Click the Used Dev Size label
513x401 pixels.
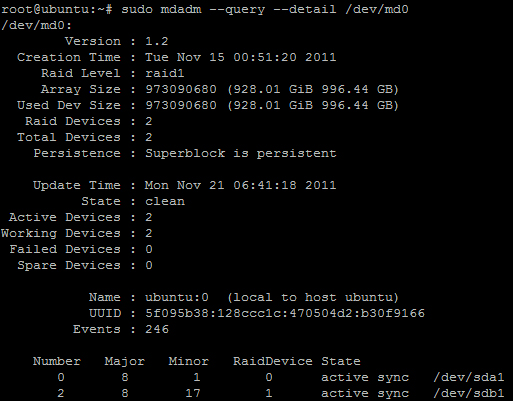tap(69, 105)
